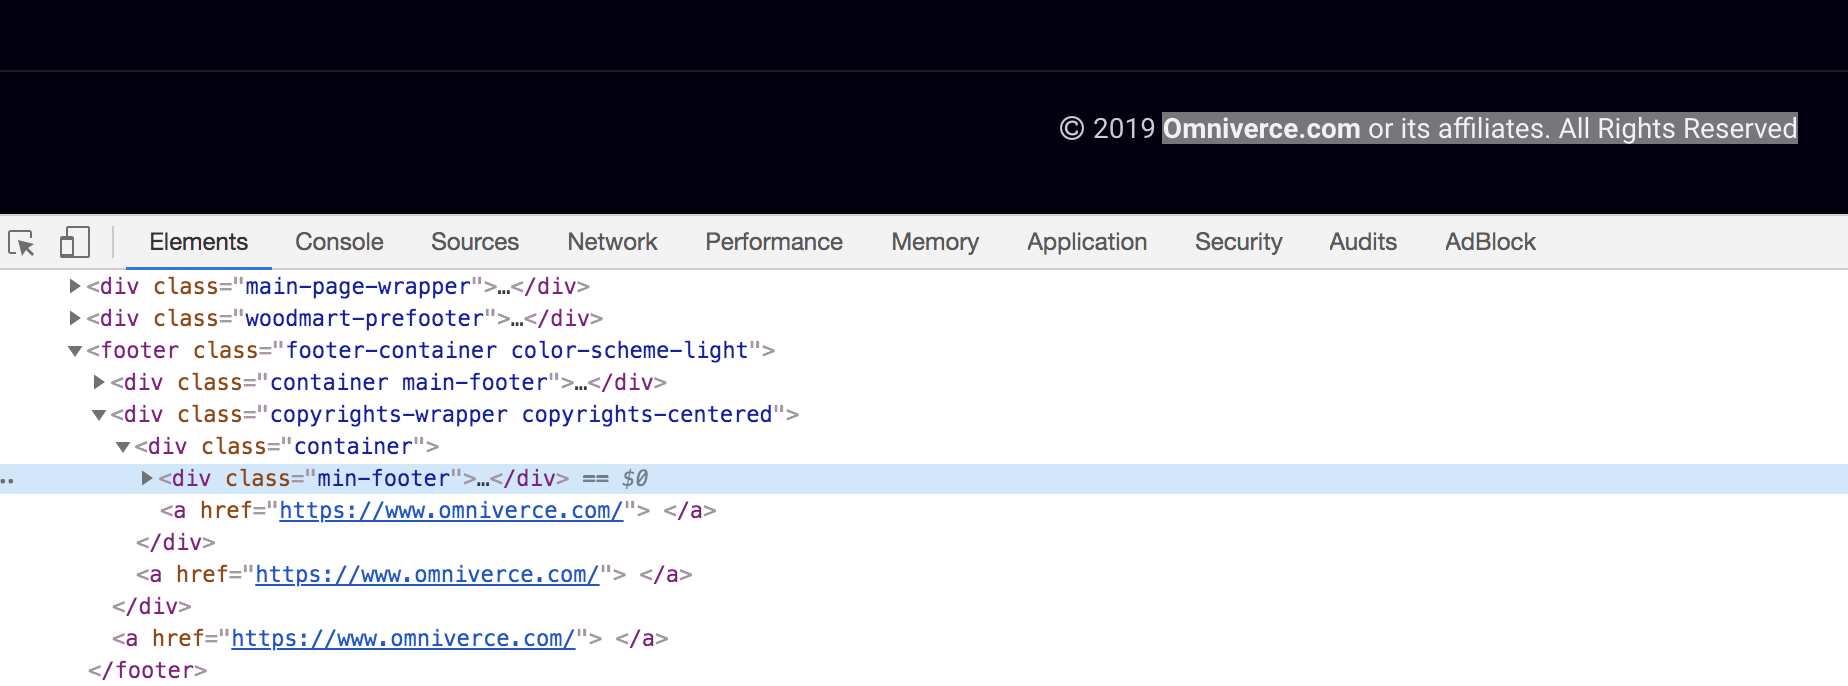The height and width of the screenshot is (686, 1848).
Task: Switch to the Network tab
Action: [x=612, y=242]
